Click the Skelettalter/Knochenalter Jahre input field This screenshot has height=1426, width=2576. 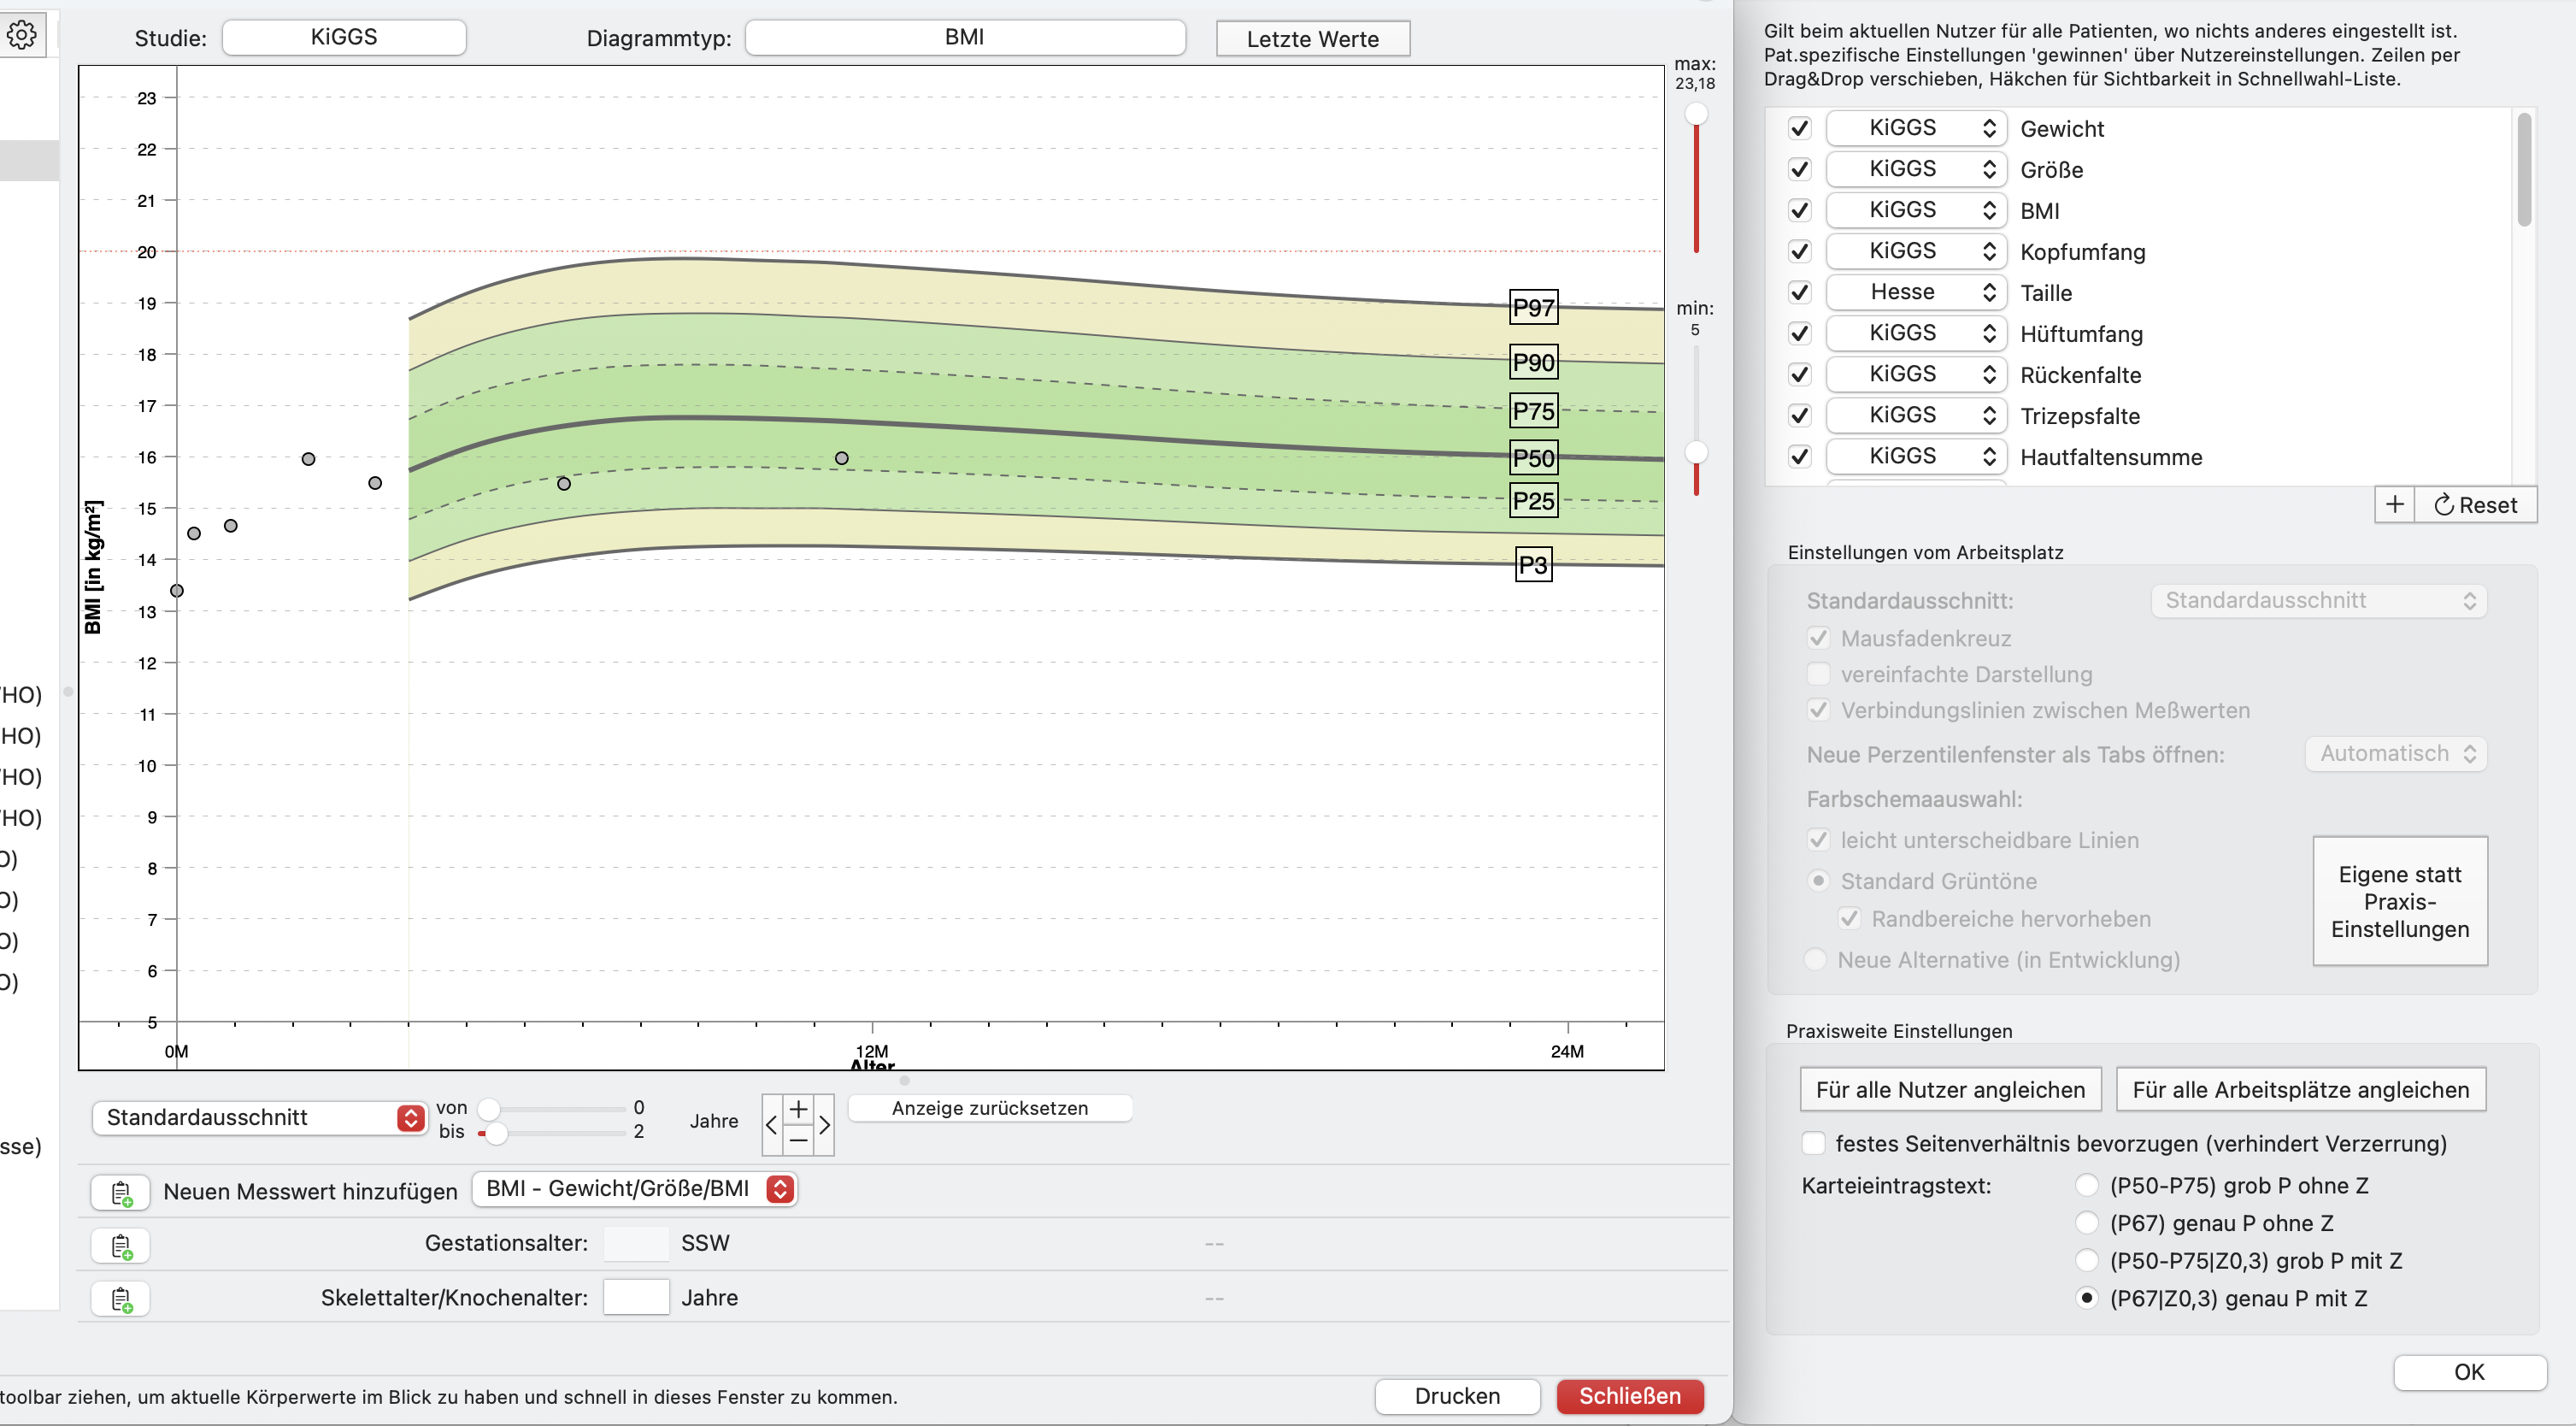(636, 1298)
